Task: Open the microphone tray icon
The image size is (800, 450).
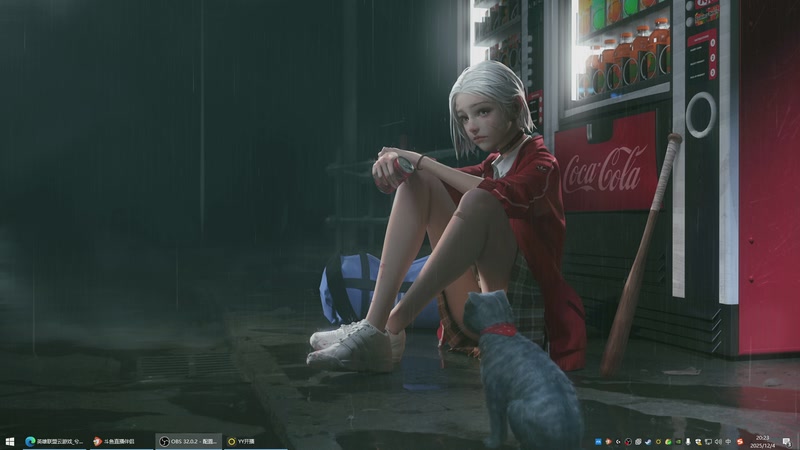Action: click(688, 442)
